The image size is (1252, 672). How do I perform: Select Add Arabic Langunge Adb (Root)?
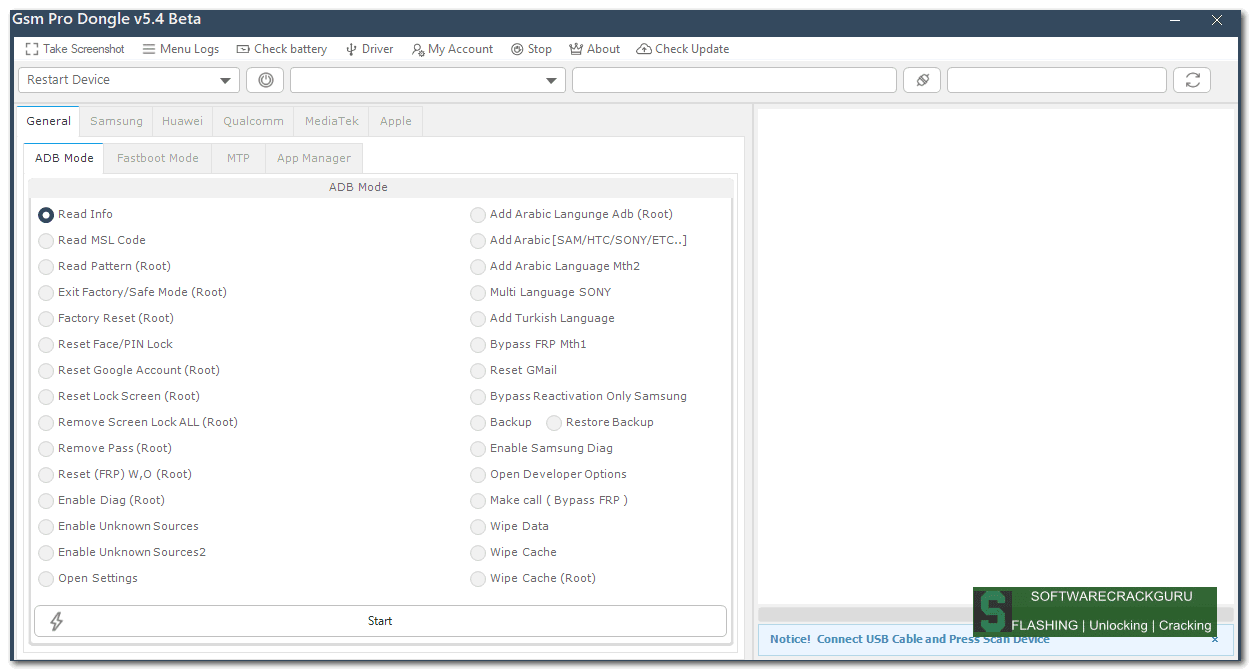pyautogui.click(x=571, y=214)
